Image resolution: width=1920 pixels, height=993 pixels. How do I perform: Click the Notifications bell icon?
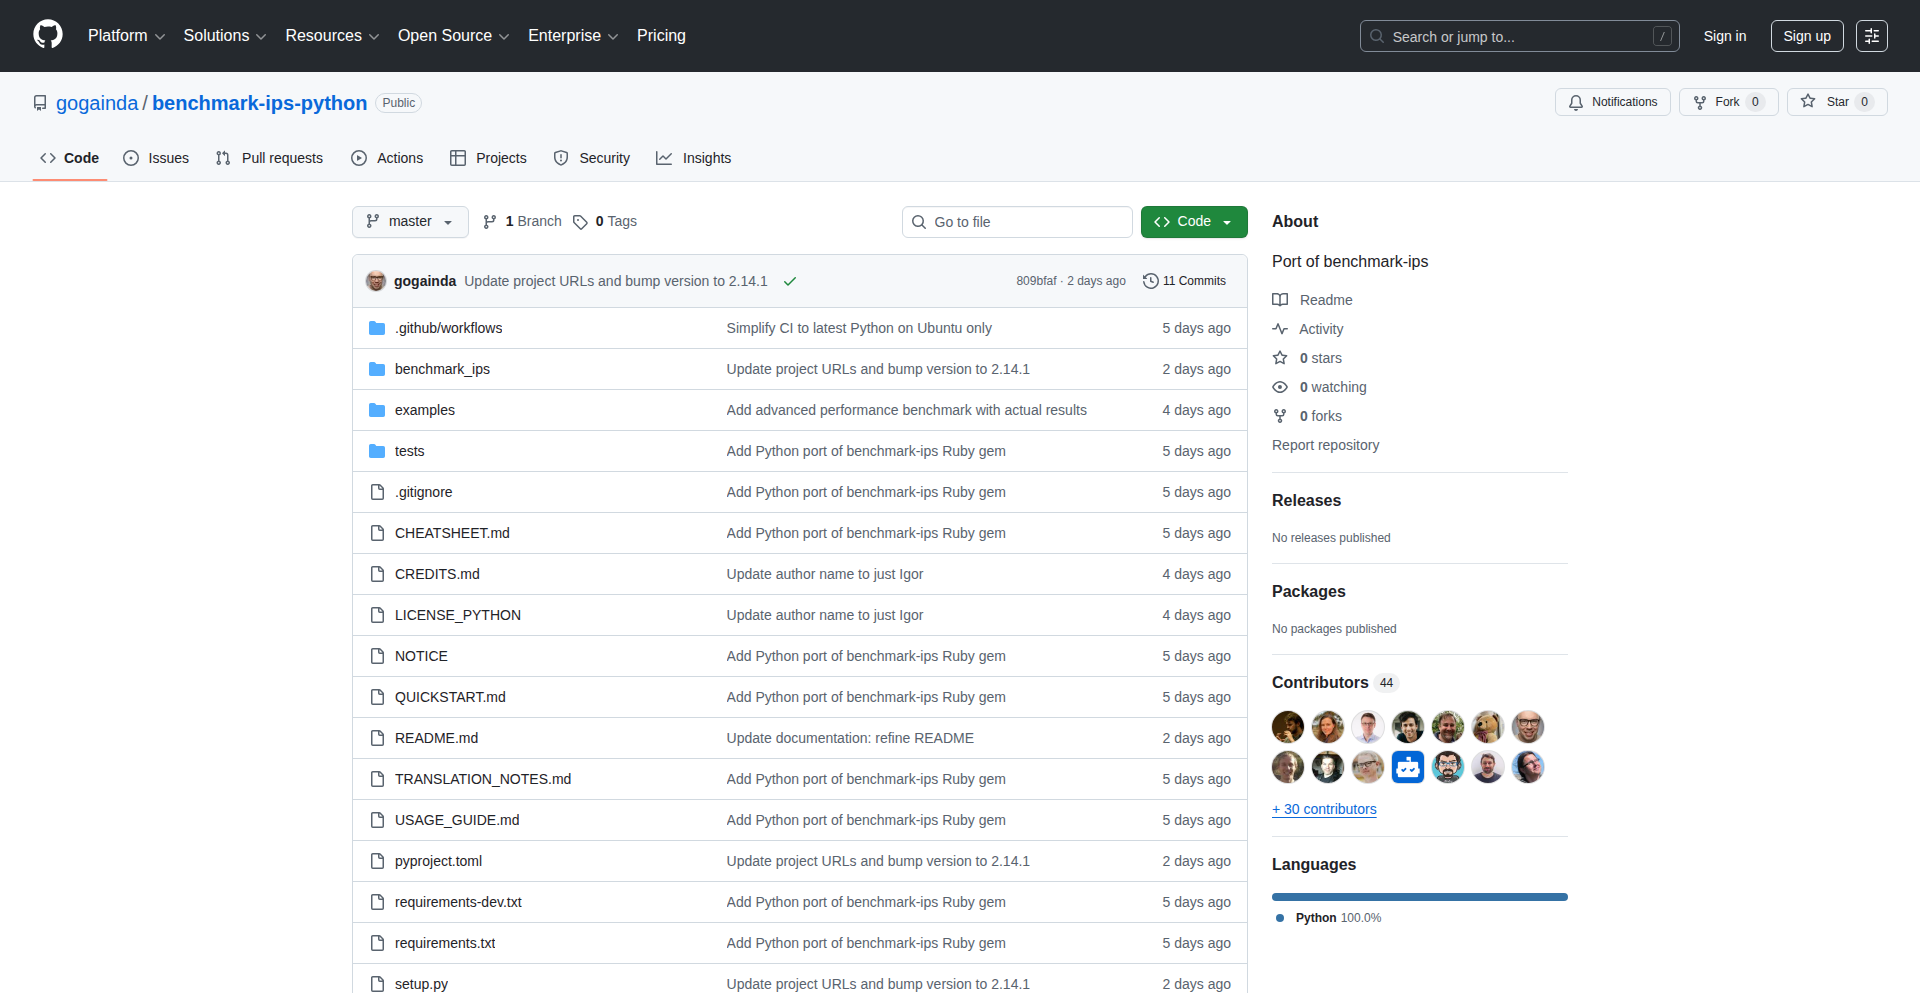click(1576, 102)
